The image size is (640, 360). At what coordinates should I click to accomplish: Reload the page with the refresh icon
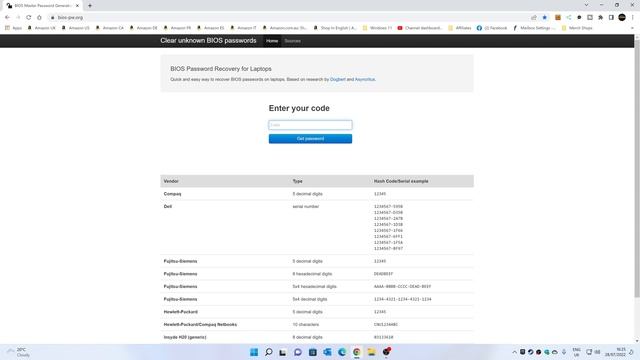[29, 18]
